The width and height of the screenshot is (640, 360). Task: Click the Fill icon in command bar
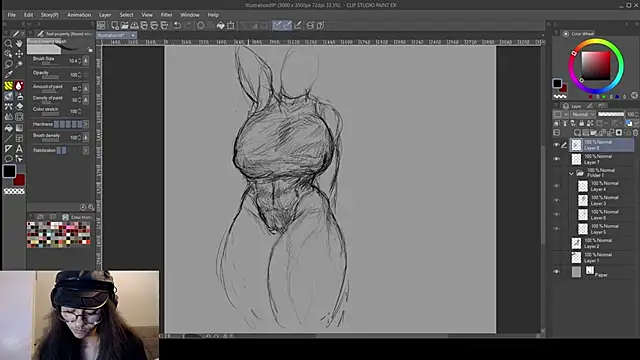tap(220, 25)
